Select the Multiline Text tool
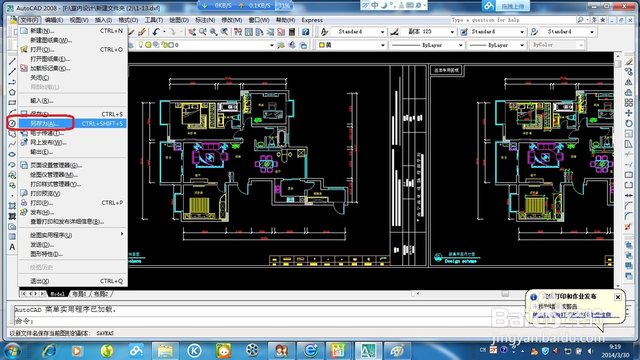 12,247
